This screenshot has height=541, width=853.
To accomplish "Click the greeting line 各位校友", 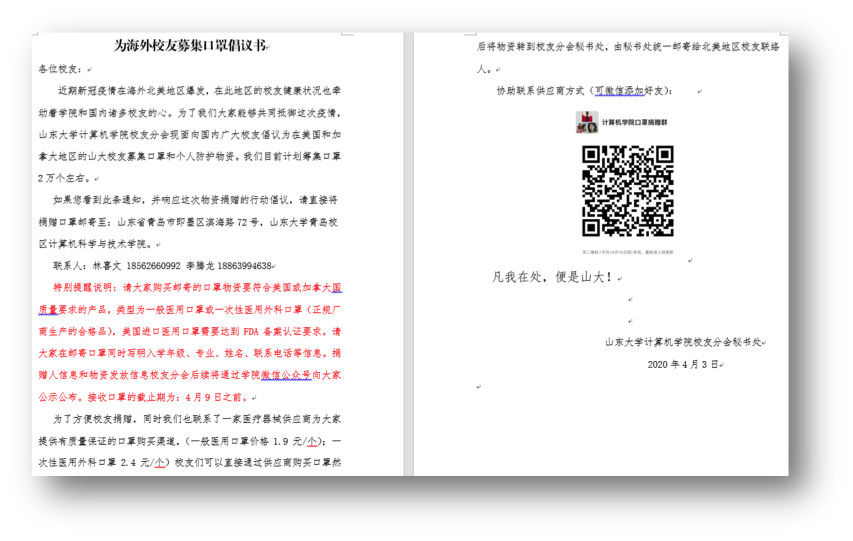I will point(60,69).
